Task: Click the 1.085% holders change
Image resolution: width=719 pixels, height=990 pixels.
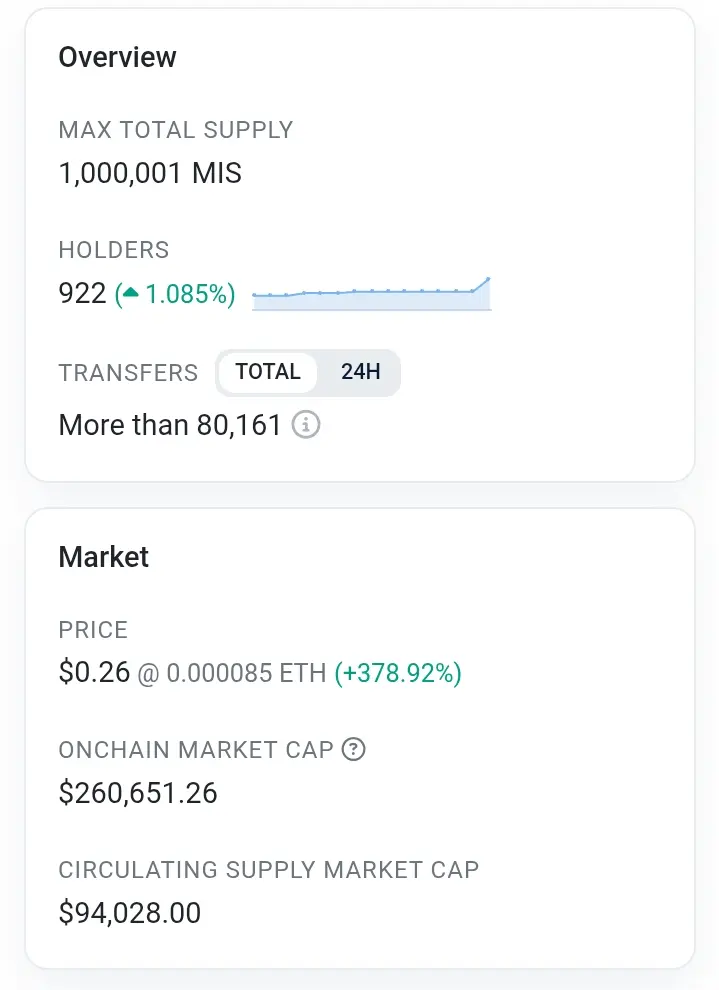Action: (186, 294)
